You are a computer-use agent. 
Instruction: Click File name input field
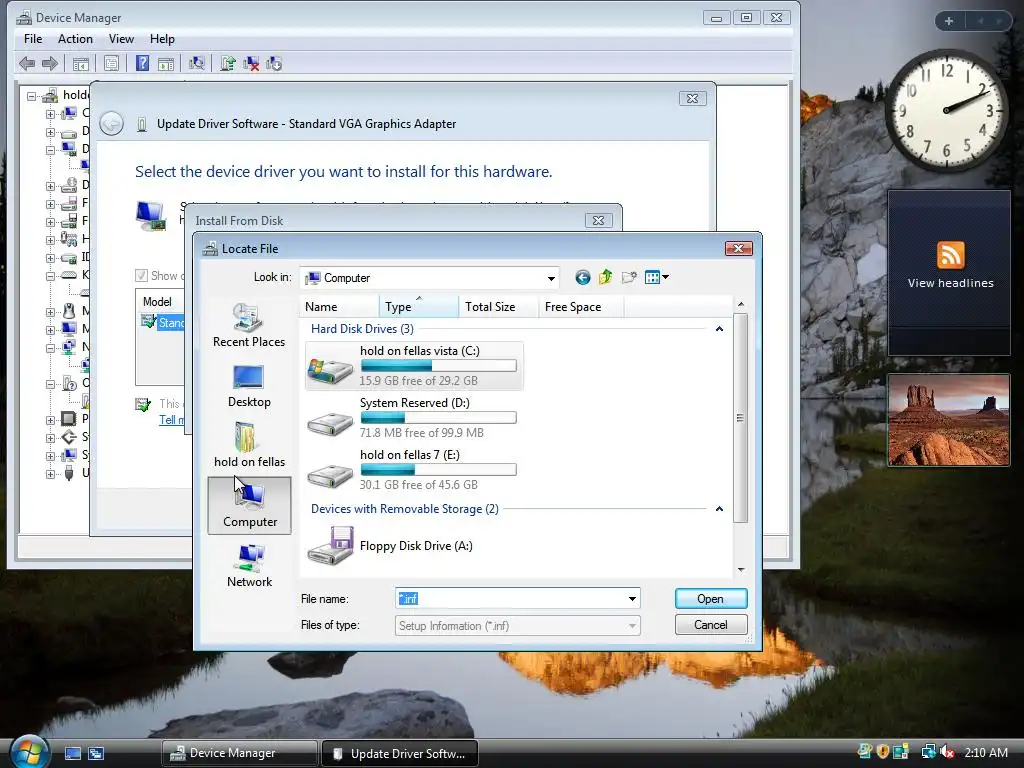click(x=510, y=599)
